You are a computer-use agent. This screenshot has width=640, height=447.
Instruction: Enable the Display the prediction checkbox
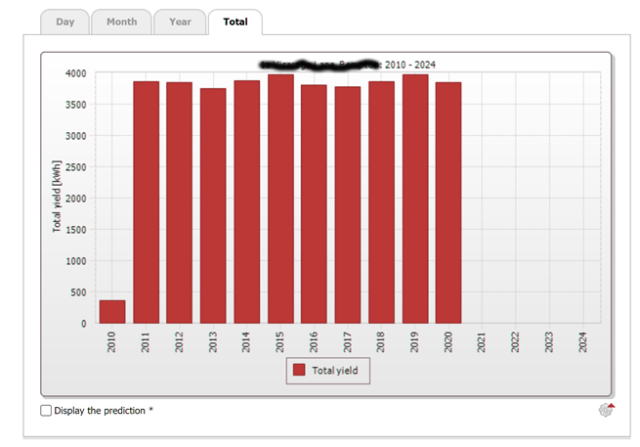(46, 411)
